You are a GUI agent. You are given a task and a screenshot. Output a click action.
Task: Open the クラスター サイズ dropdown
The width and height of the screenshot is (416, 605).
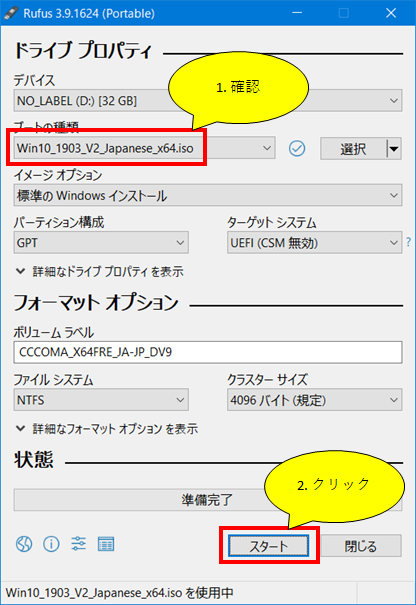(315, 400)
